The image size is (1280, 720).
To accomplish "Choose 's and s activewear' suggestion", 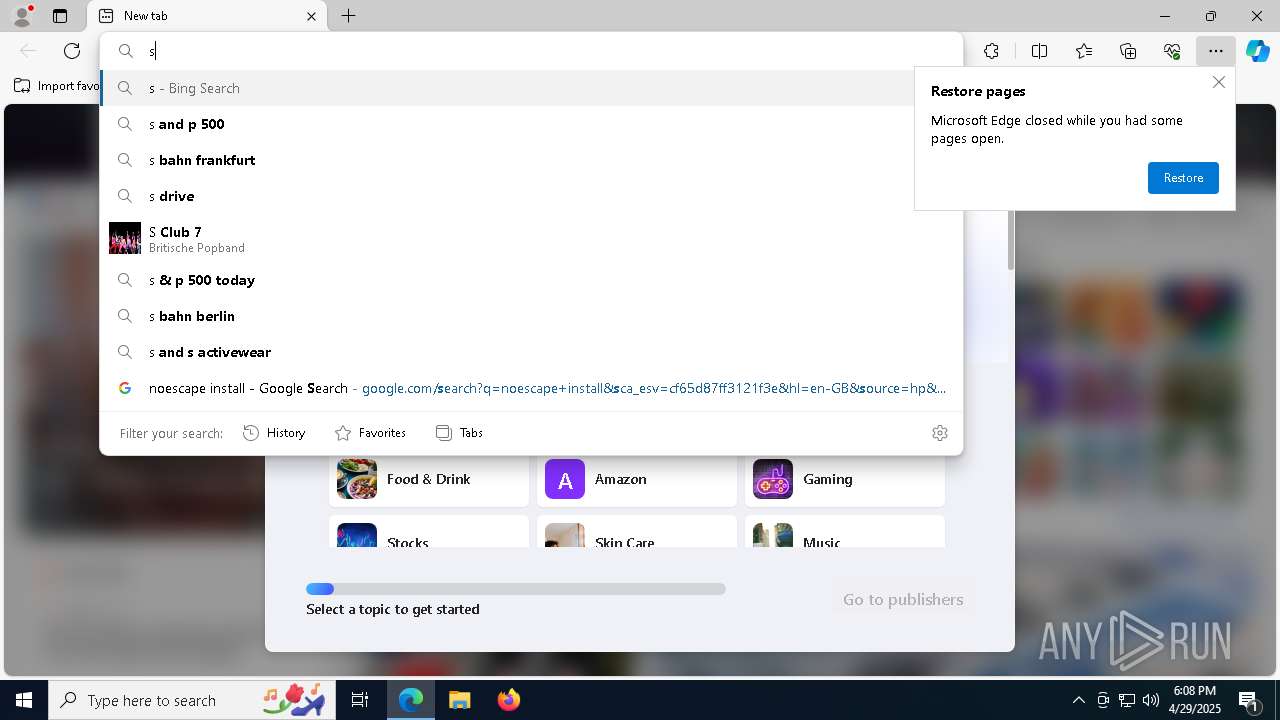I will 531,352.
